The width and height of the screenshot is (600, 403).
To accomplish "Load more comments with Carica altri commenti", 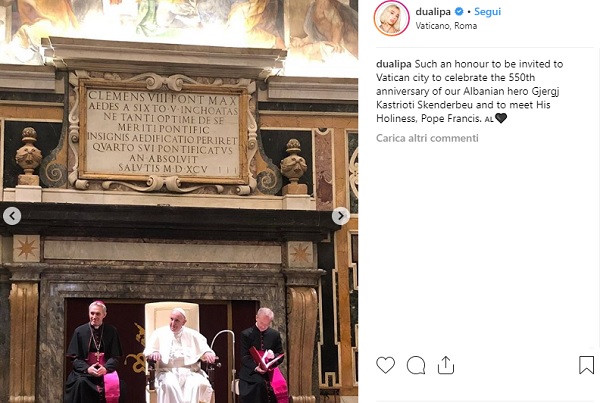I will [x=427, y=138].
